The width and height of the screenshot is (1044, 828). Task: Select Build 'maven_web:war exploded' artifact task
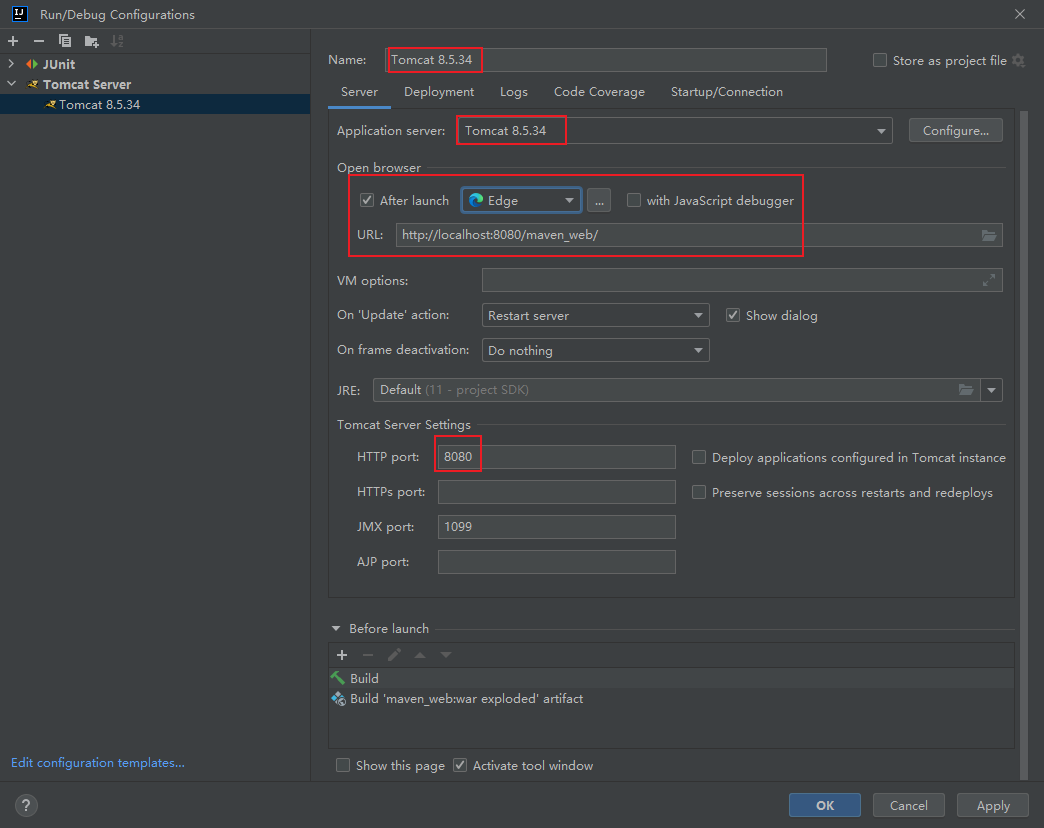click(466, 699)
